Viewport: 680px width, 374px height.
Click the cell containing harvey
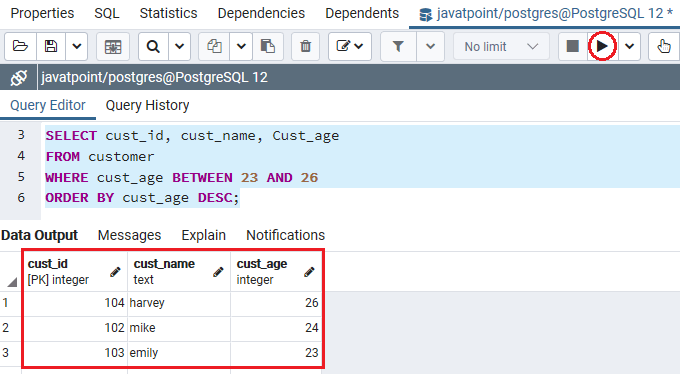pyautogui.click(x=179, y=303)
